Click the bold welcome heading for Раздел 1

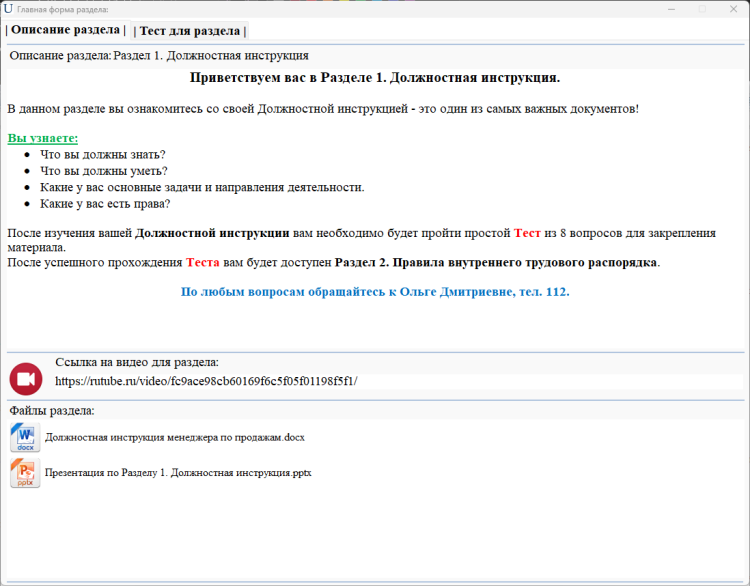pos(375,77)
